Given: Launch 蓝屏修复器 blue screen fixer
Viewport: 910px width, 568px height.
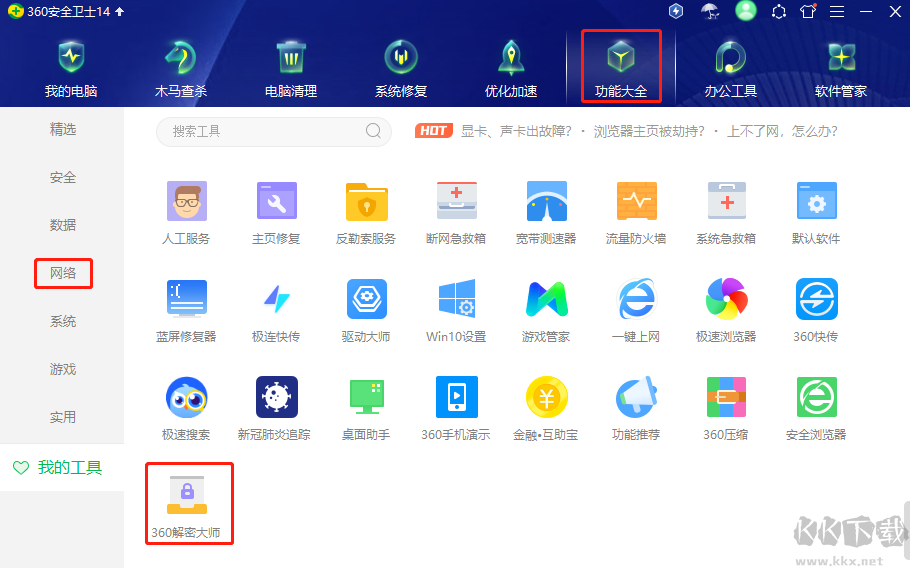Looking at the screenshot, I should (x=186, y=310).
